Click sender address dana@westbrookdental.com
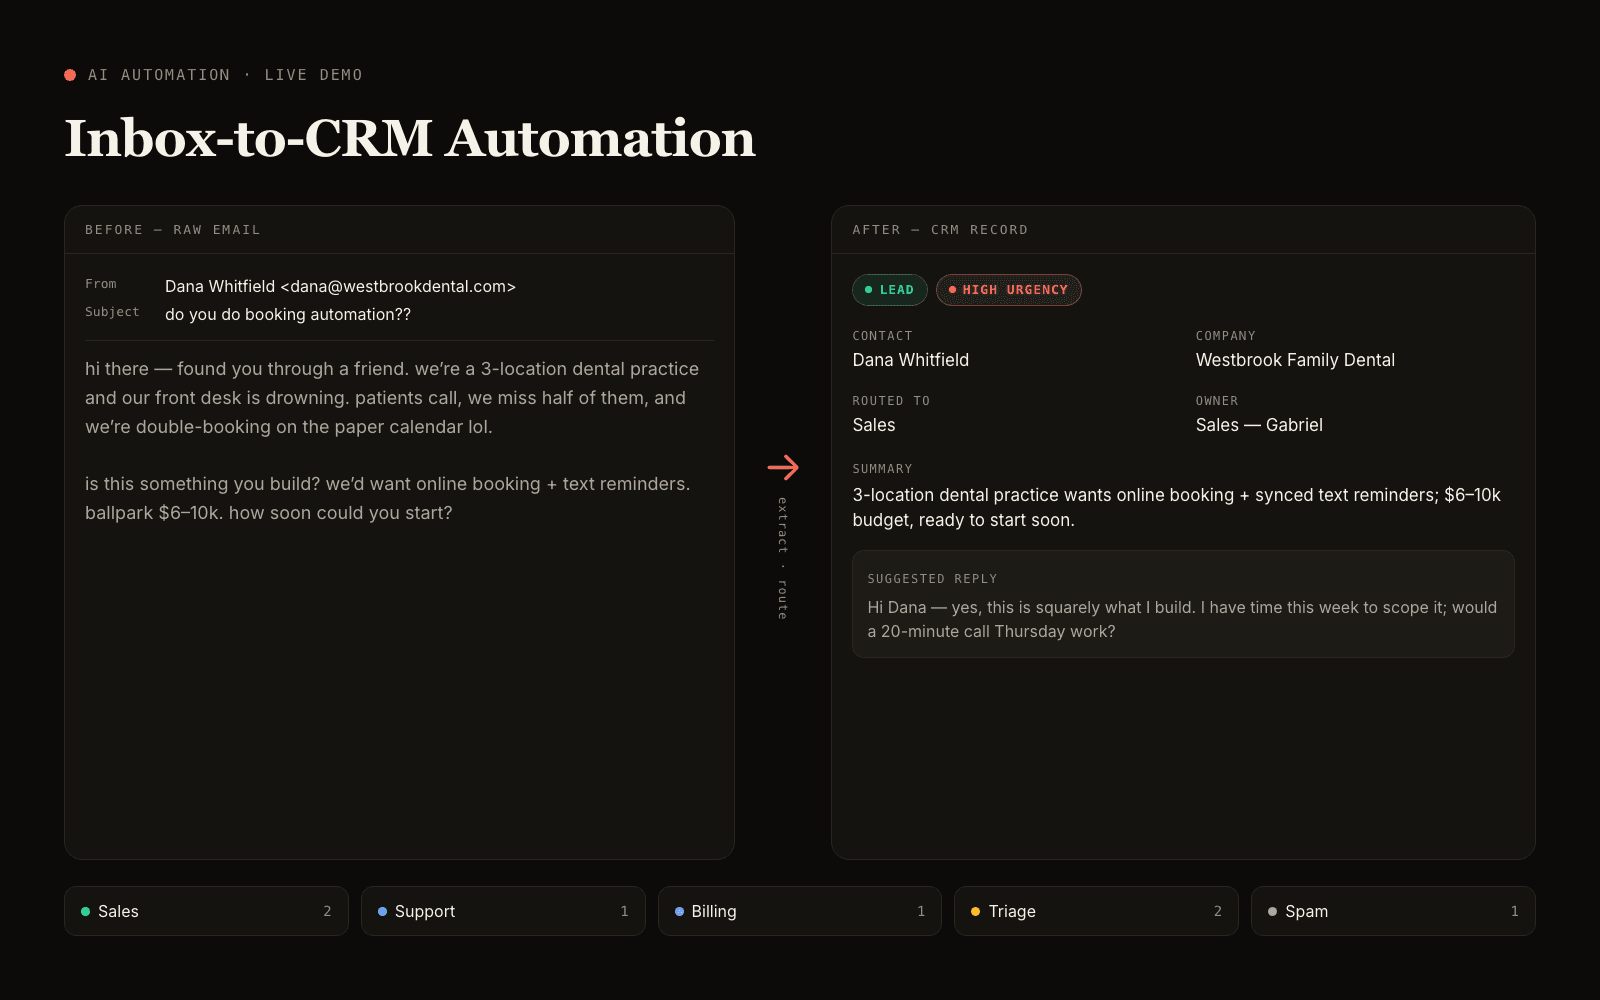Screen dimensions: 1600x1000 (x=398, y=286)
